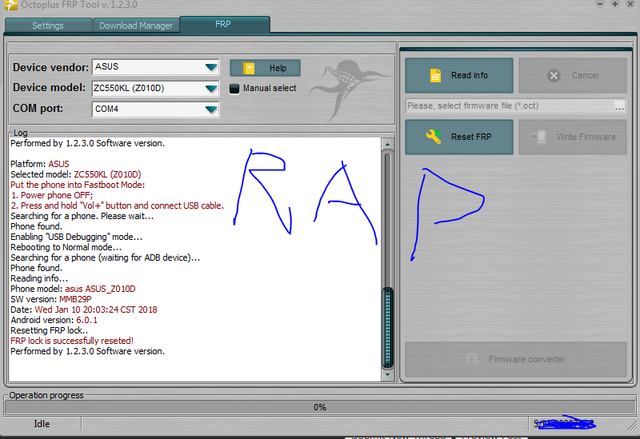Screen dimensions: 640x439
Task: Click log line 'FRP lock is successfully reseted!'
Action: pyautogui.click(x=72, y=341)
